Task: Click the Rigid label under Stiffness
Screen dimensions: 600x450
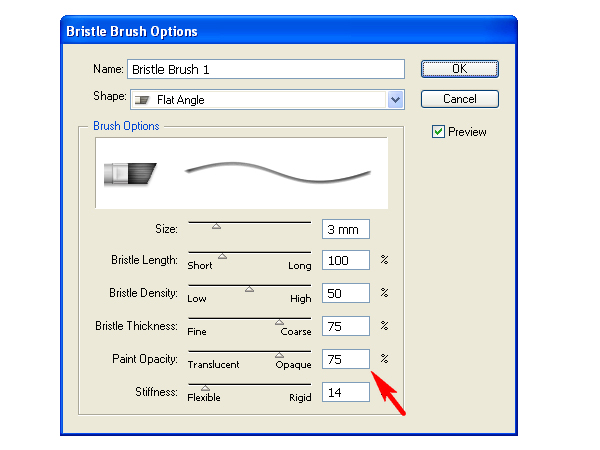Action: coord(300,398)
